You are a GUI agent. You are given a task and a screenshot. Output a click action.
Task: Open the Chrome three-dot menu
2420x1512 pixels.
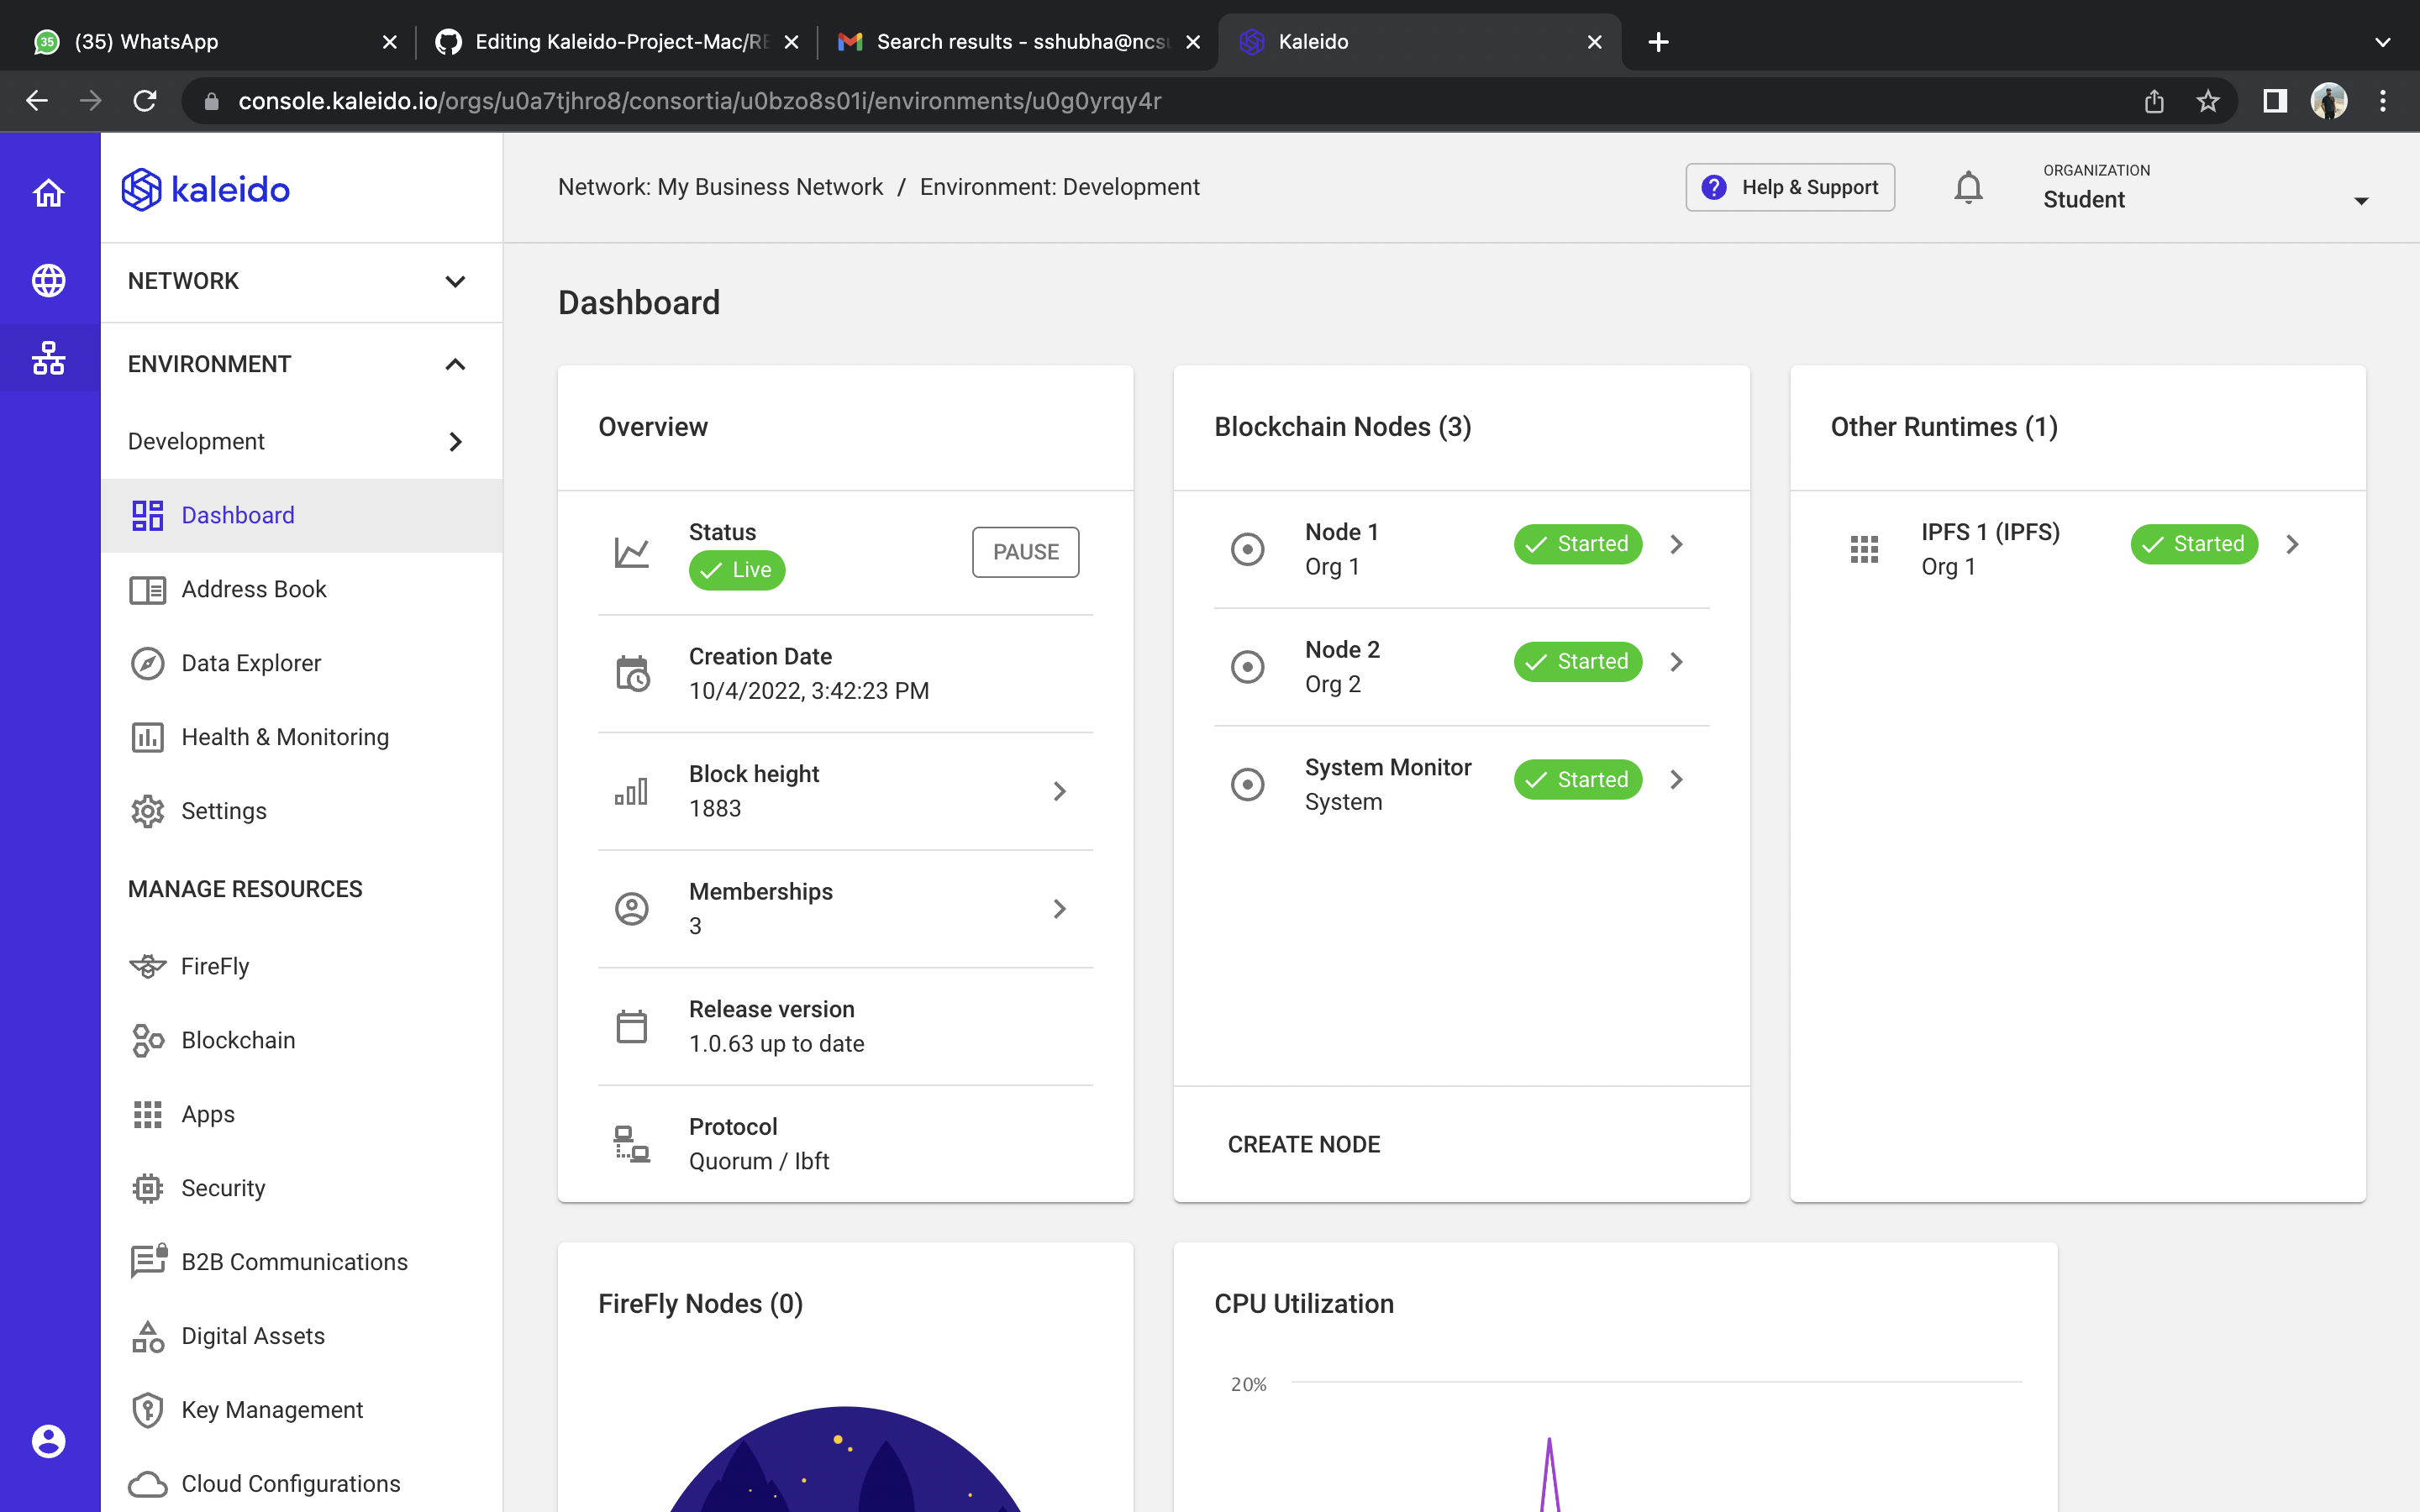tap(2383, 101)
